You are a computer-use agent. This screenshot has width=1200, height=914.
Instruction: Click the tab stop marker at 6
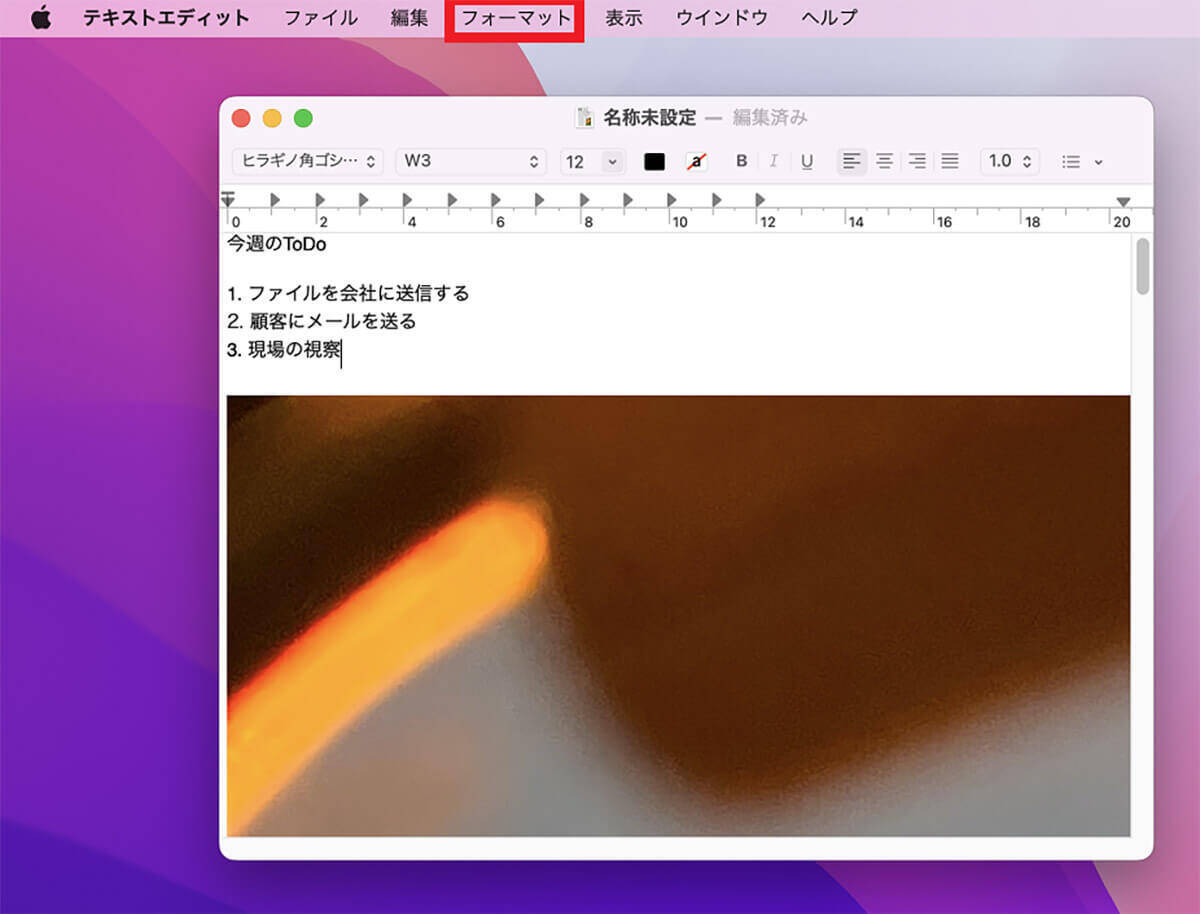tap(496, 200)
